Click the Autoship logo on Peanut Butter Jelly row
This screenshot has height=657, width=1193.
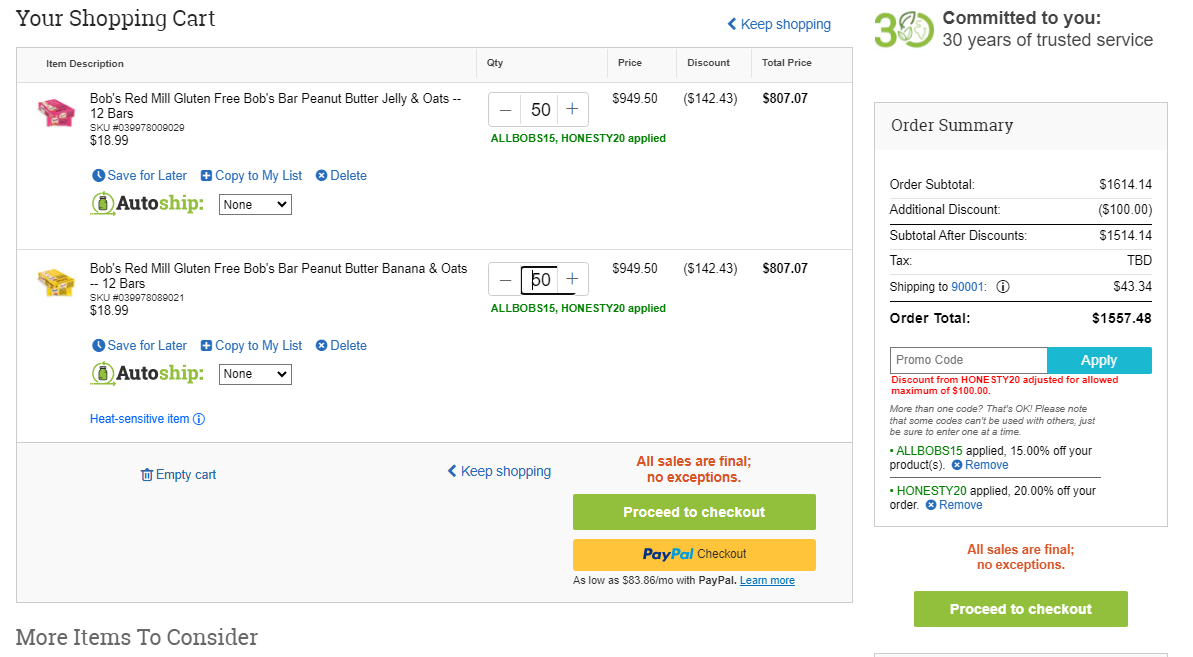coord(148,204)
